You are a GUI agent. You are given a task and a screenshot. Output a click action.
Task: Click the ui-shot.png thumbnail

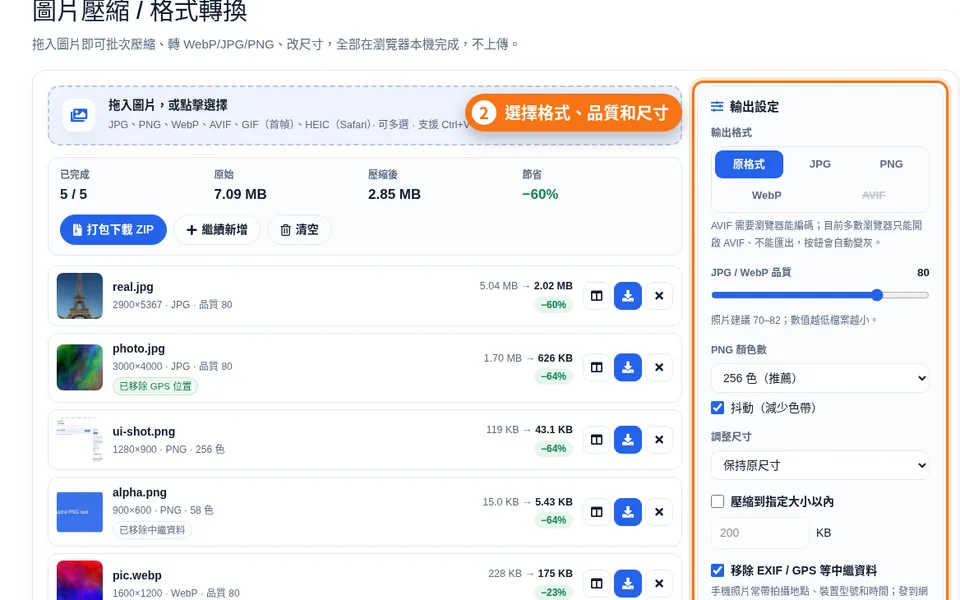80,440
